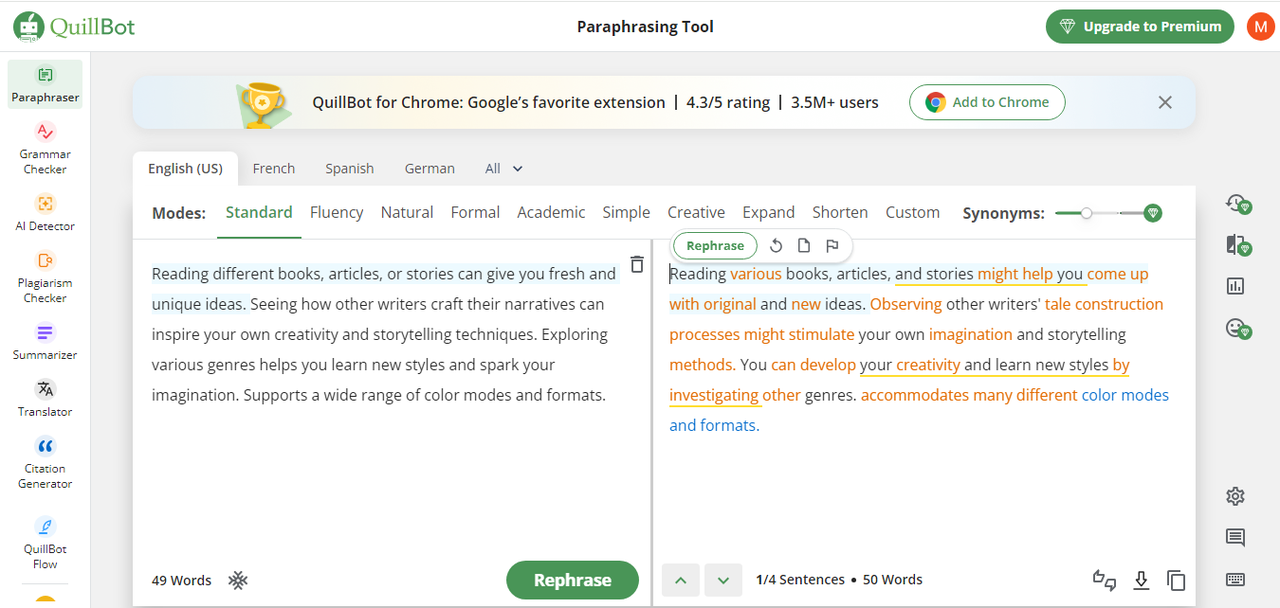1280x608 pixels.
Task: Dismiss the Chrome extension banner
Action: point(1165,102)
